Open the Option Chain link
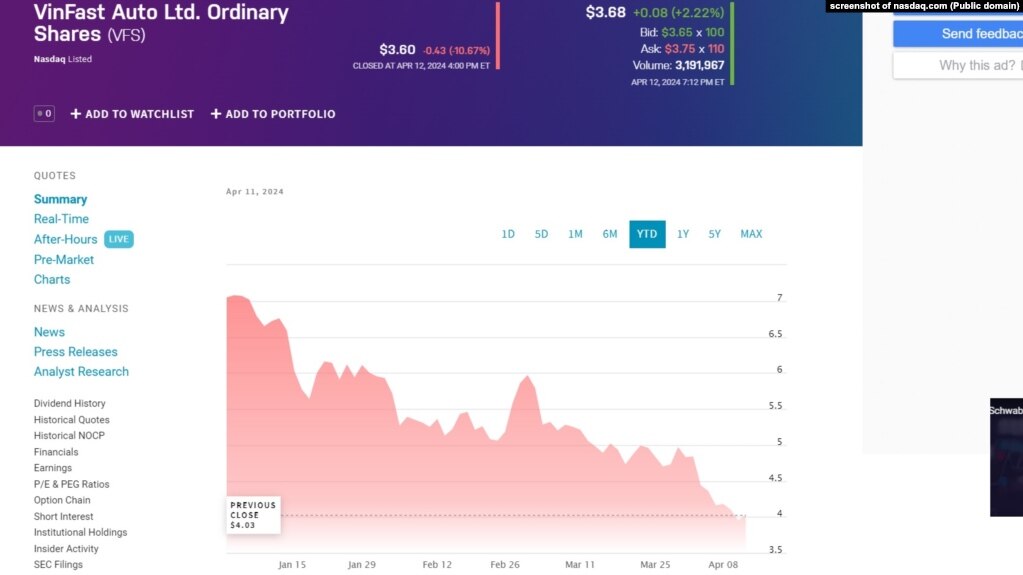The height and width of the screenshot is (575, 1023). [62, 500]
